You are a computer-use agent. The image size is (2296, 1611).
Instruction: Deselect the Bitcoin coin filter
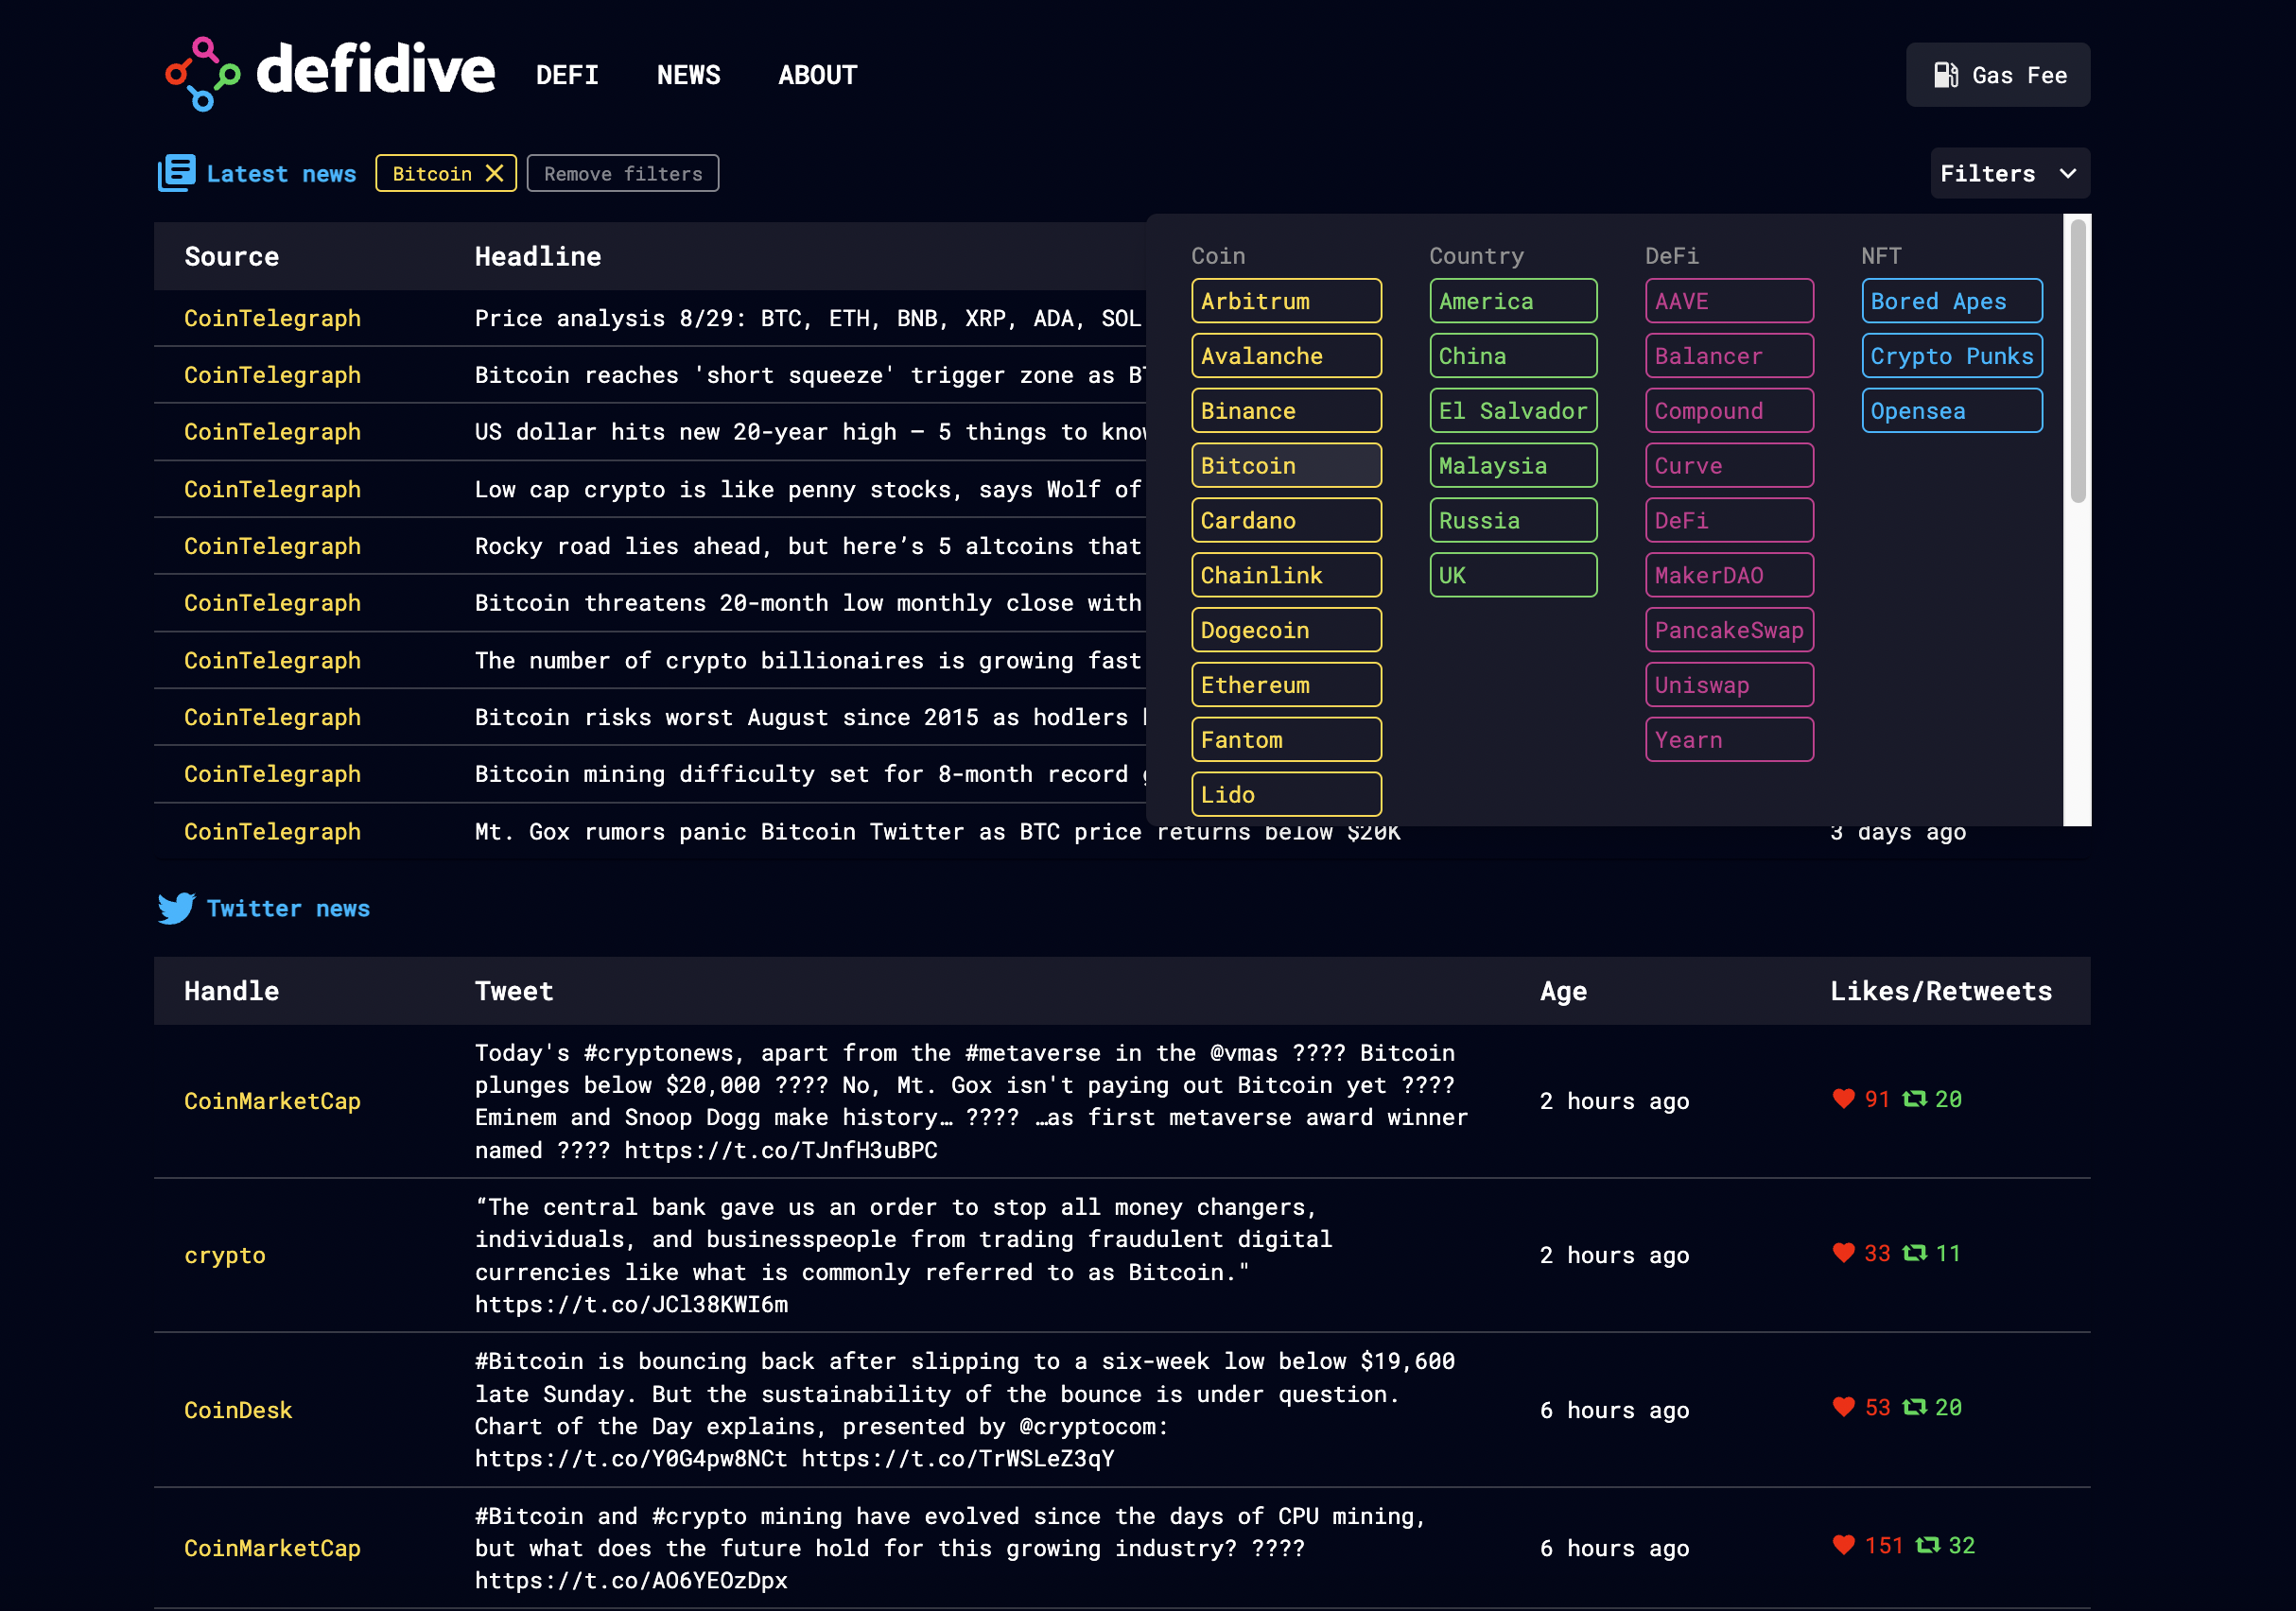coord(1286,466)
